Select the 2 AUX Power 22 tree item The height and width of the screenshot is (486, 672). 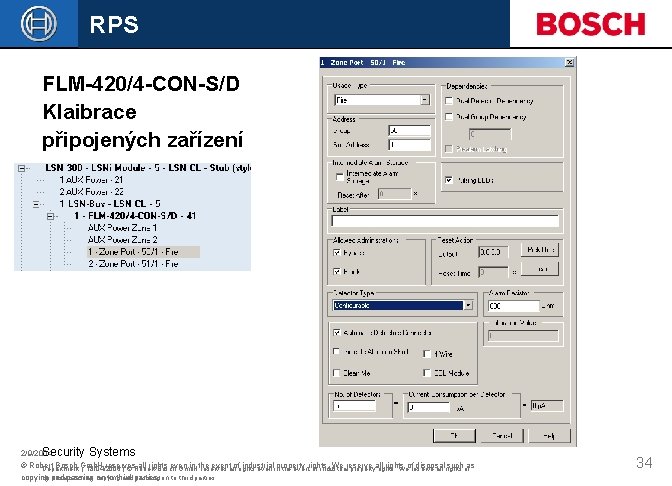coord(91,192)
